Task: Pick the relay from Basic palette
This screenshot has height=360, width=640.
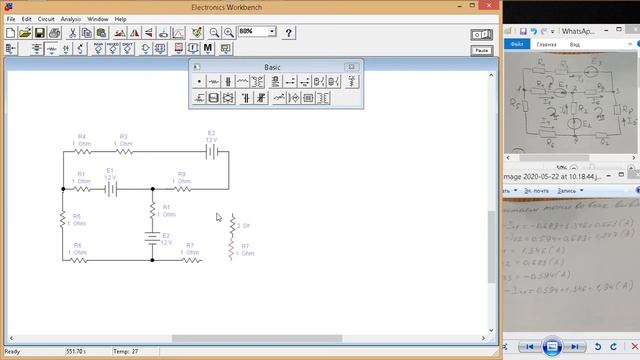Action: click(x=276, y=82)
